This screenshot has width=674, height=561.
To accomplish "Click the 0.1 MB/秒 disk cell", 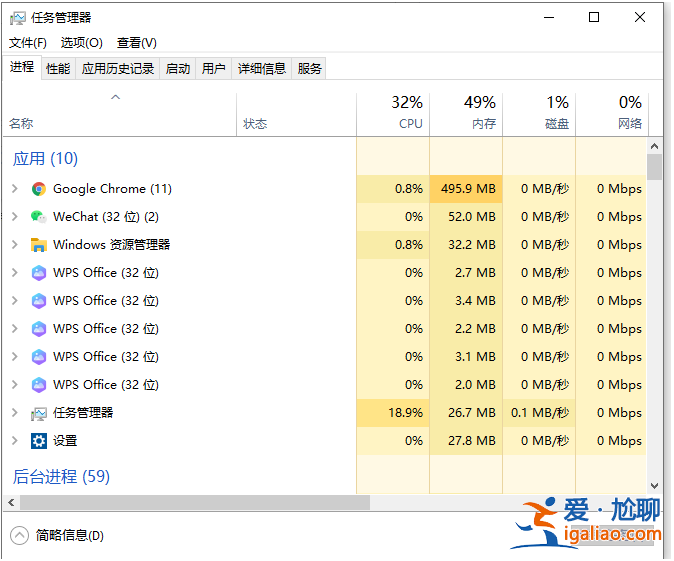I will [x=539, y=413].
